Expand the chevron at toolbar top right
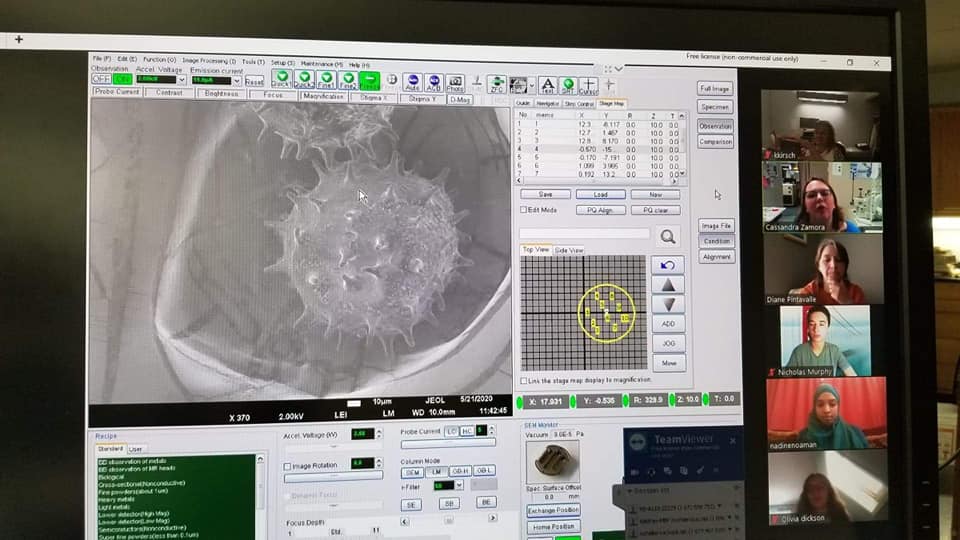The height and width of the screenshot is (540, 960). [x=619, y=69]
